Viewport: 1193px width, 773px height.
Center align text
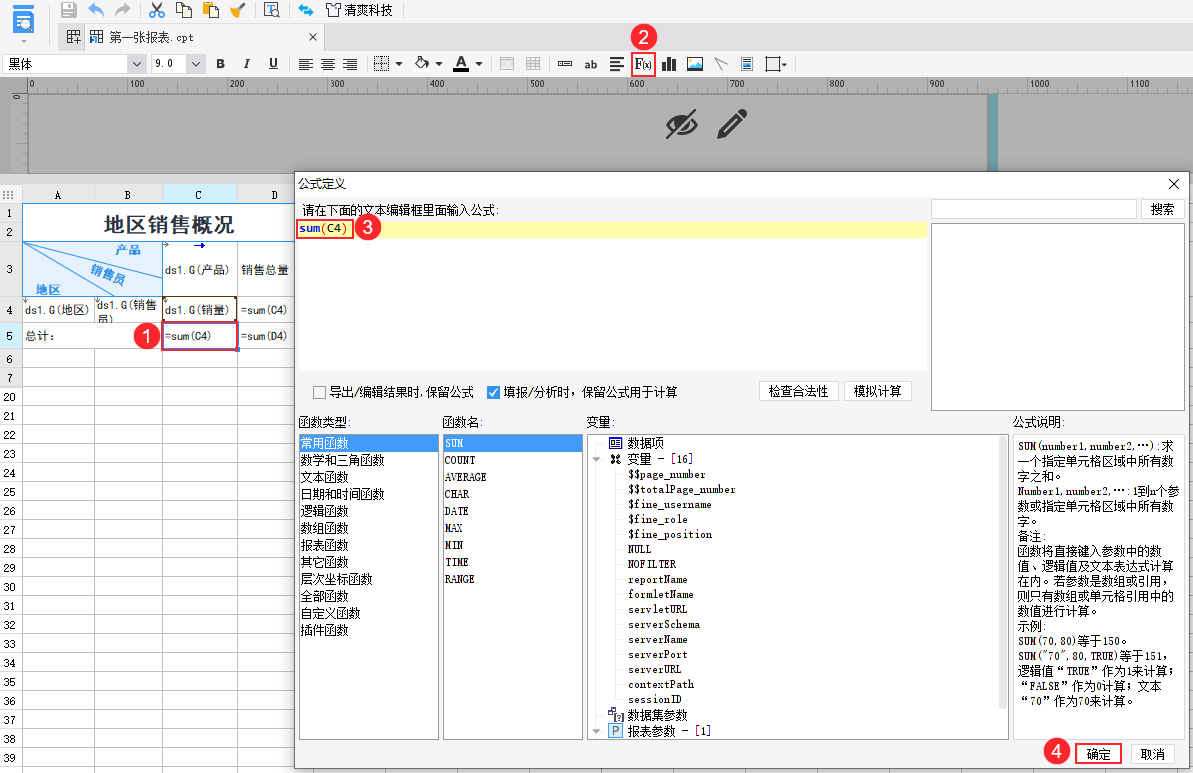[328, 64]
